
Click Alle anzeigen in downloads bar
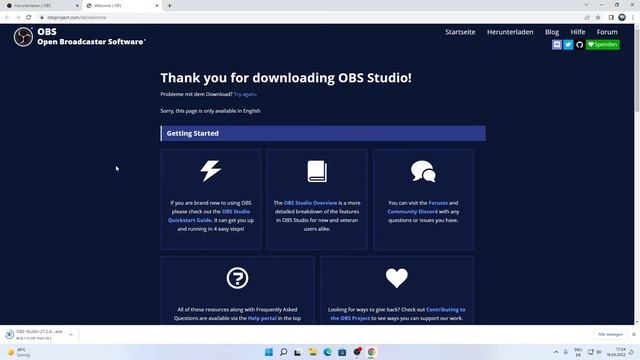610,334
